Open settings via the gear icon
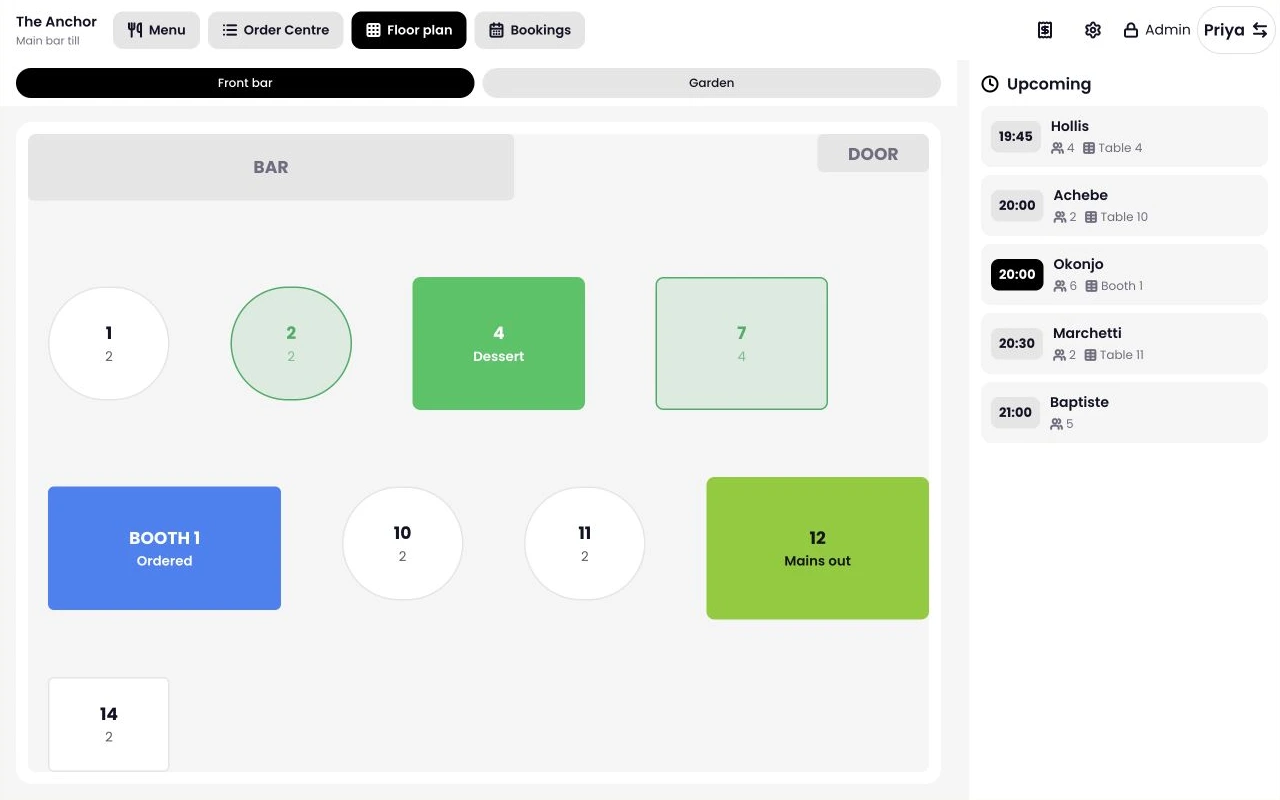This screenshot has height=800, width=1280. [1093, 30]
